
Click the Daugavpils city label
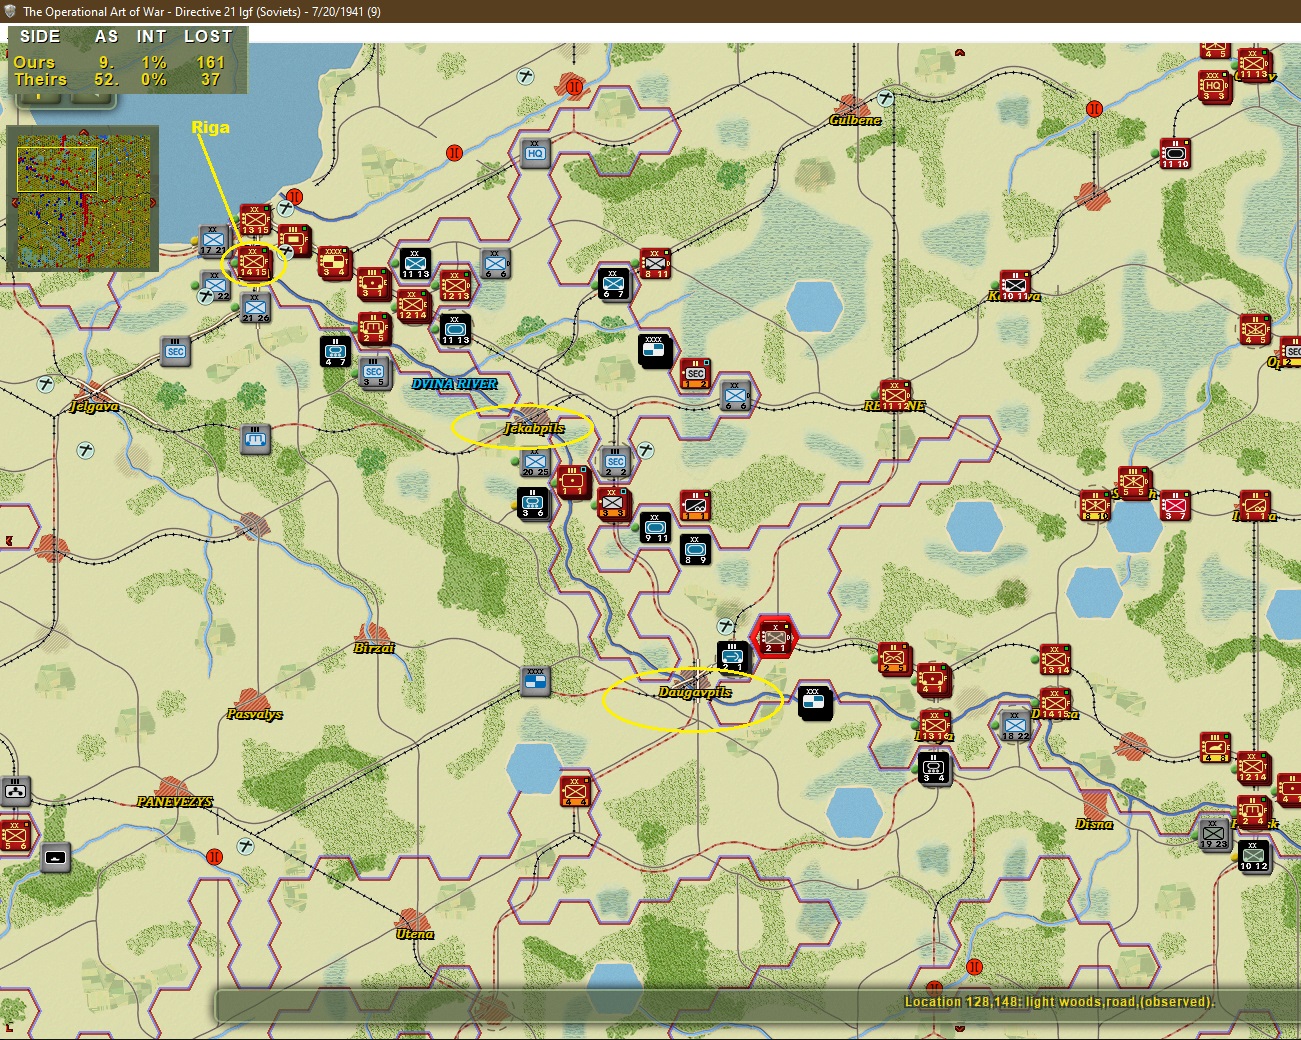(695, 692)
